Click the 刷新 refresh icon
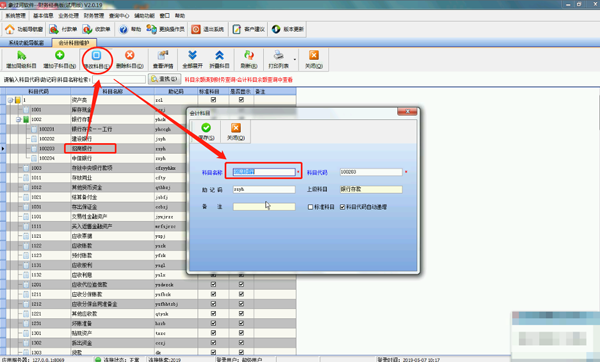This screenshot has height=362, width=600. click(x=249, y=55)
